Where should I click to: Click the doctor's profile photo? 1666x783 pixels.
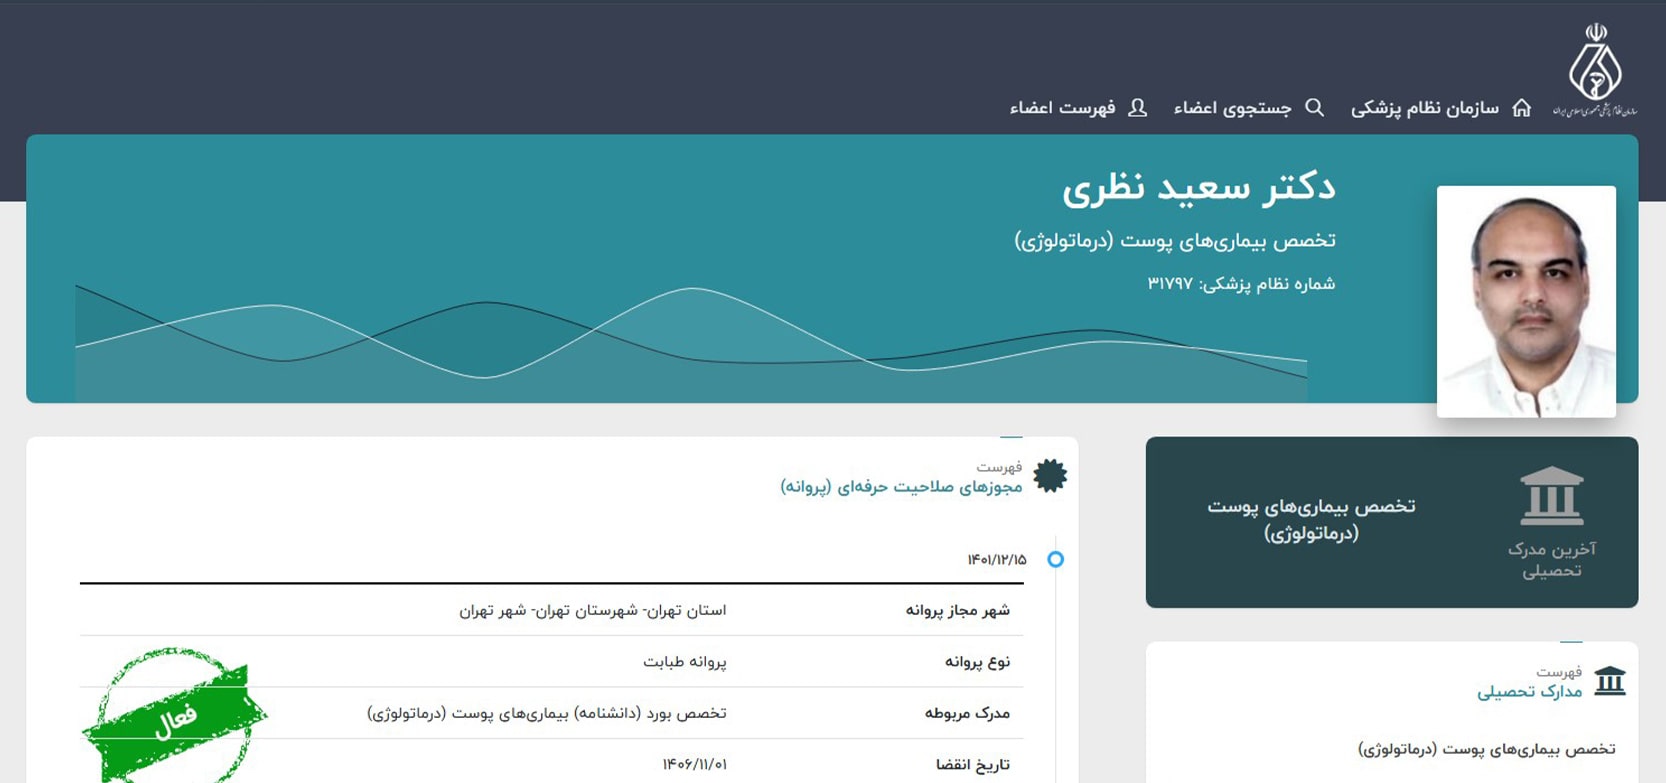tap(1526, 301)
